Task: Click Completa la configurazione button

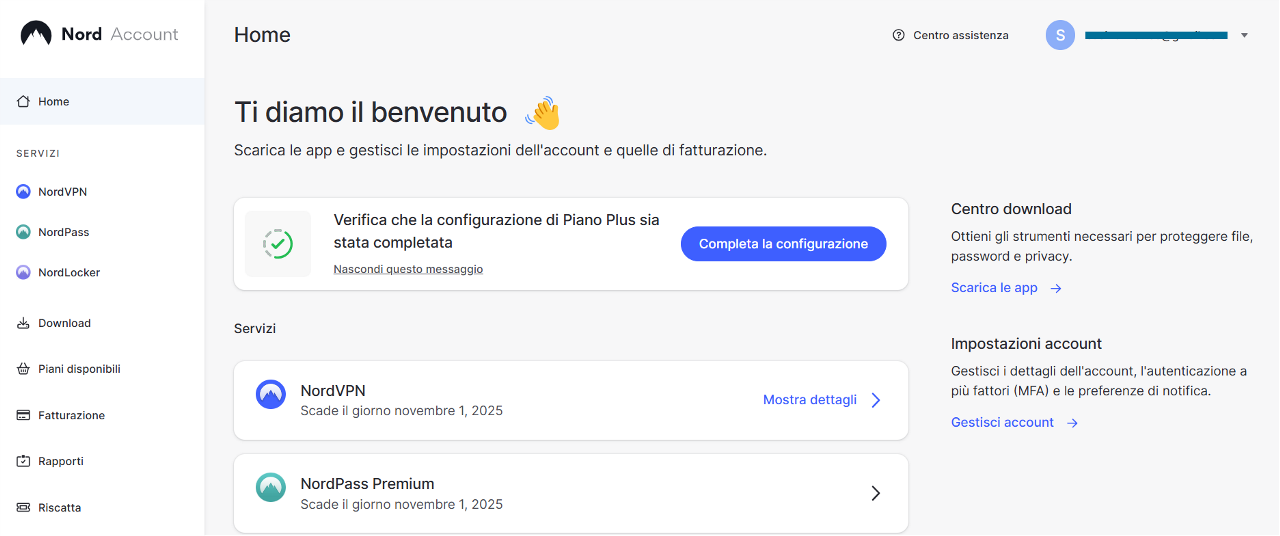Action: point(783,244)
